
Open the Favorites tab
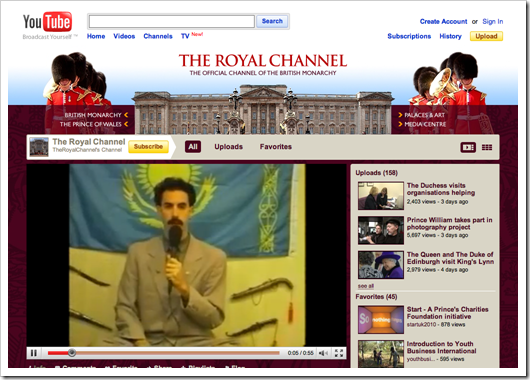(x=276, y=147)
